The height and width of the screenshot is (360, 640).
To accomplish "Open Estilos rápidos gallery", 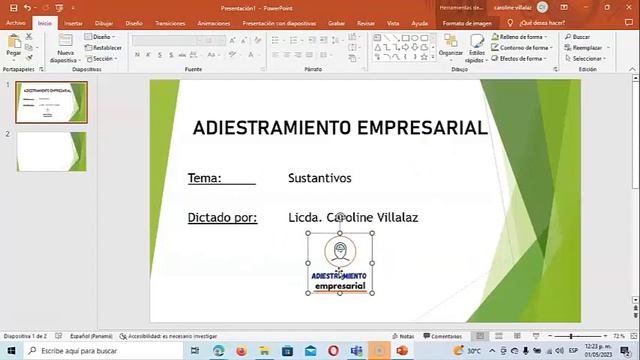I will 476,48.
